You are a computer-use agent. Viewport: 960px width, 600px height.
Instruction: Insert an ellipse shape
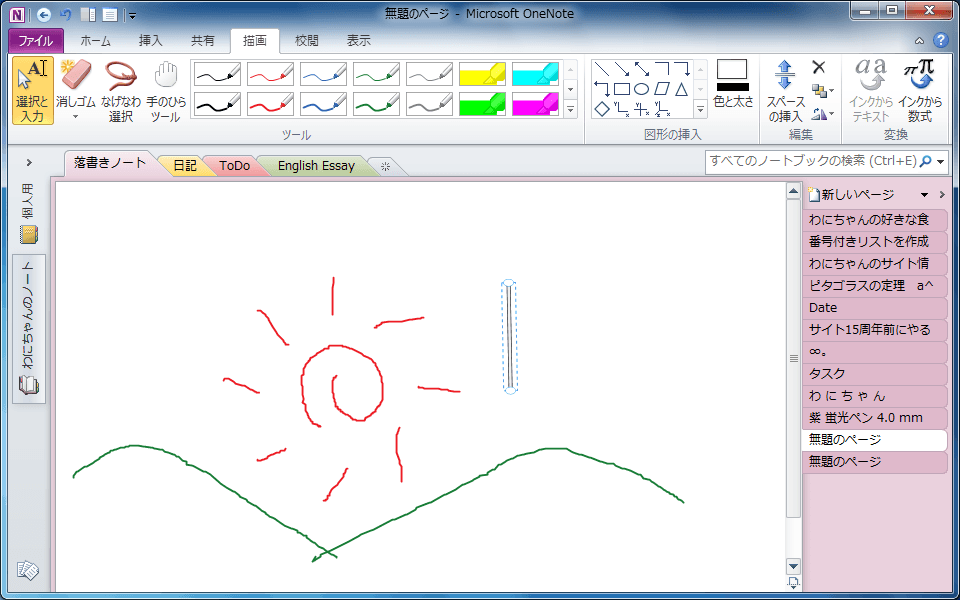tap(642, 89)
